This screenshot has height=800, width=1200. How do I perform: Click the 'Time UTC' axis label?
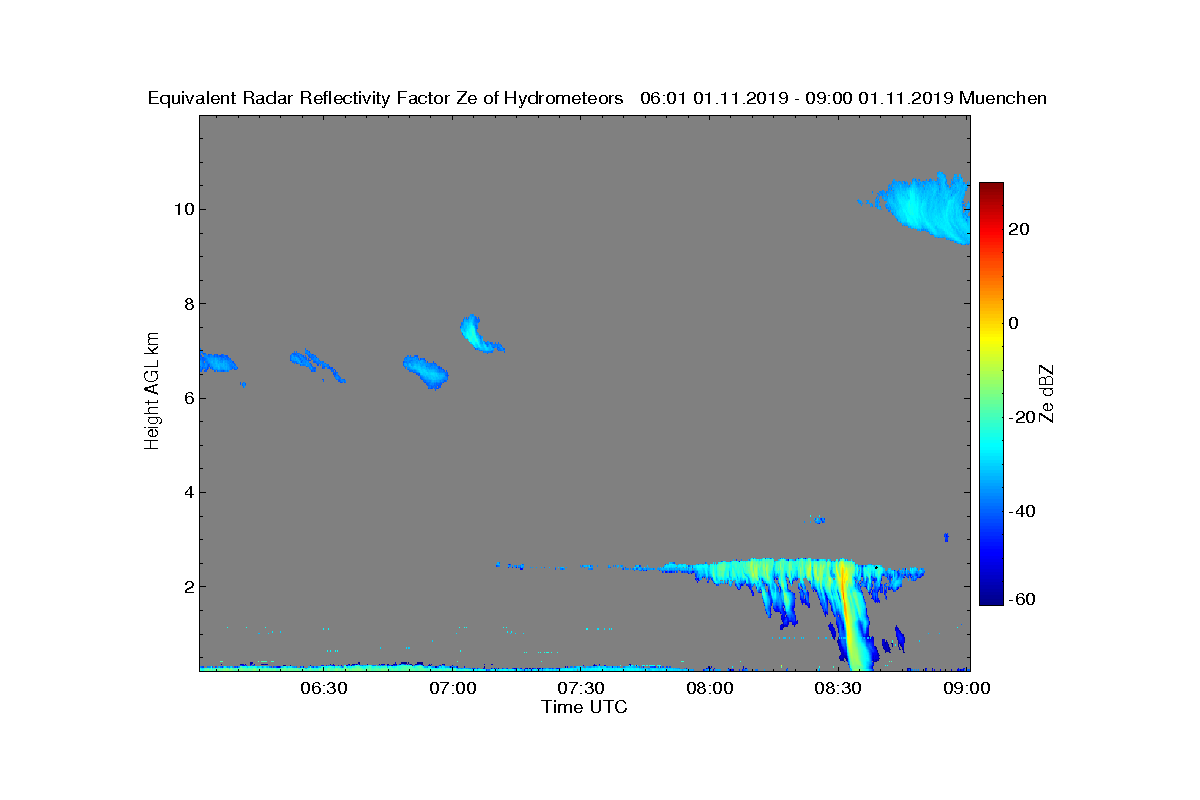[x=585, y=707]
